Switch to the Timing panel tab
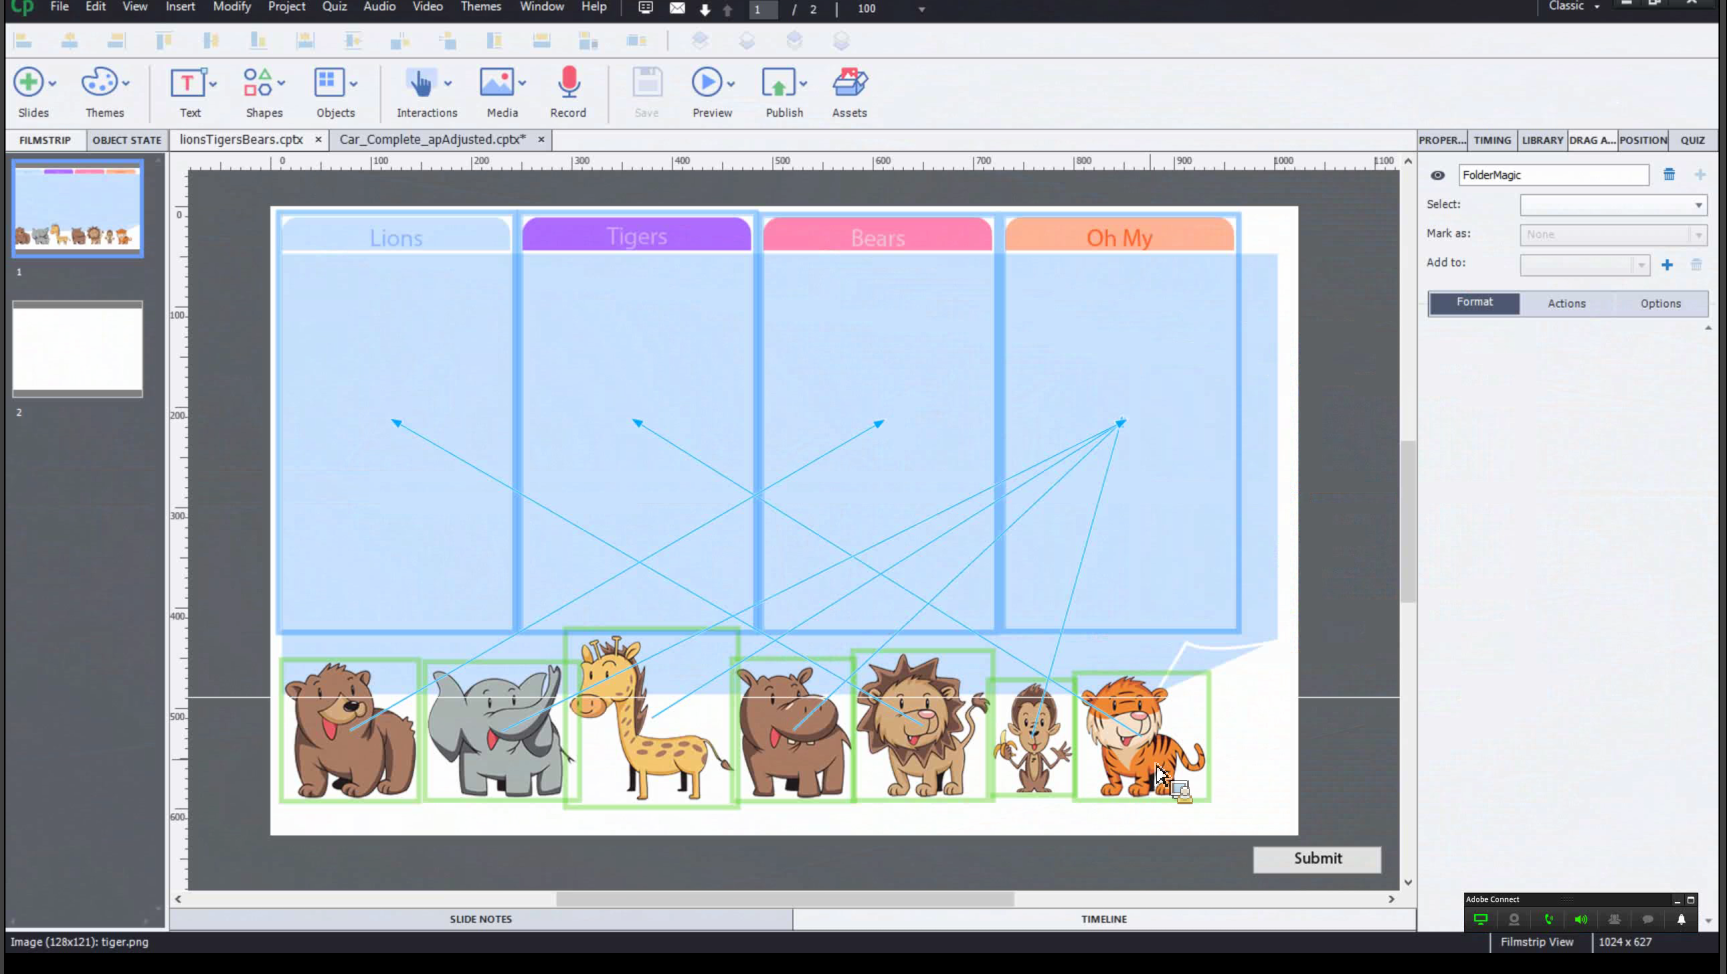This screenshot has width=1727, height=974. click(1492, 140)
